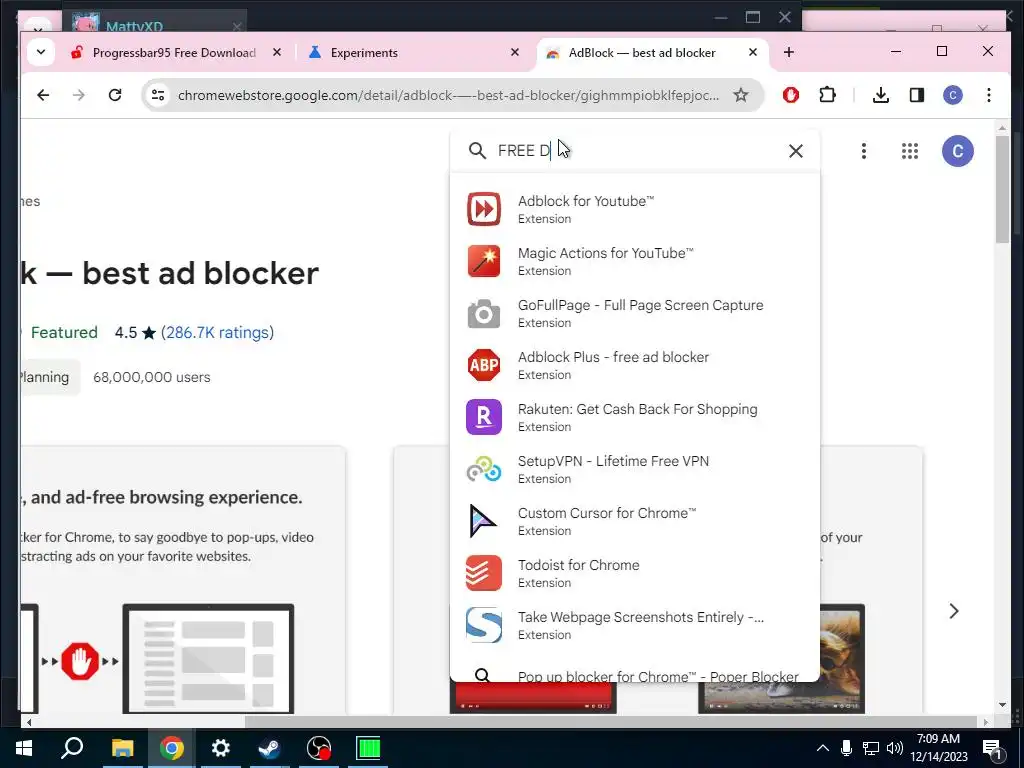1024x768 pixels.
Task: Bookmark this page with the star
Action: tap(741, 95)
